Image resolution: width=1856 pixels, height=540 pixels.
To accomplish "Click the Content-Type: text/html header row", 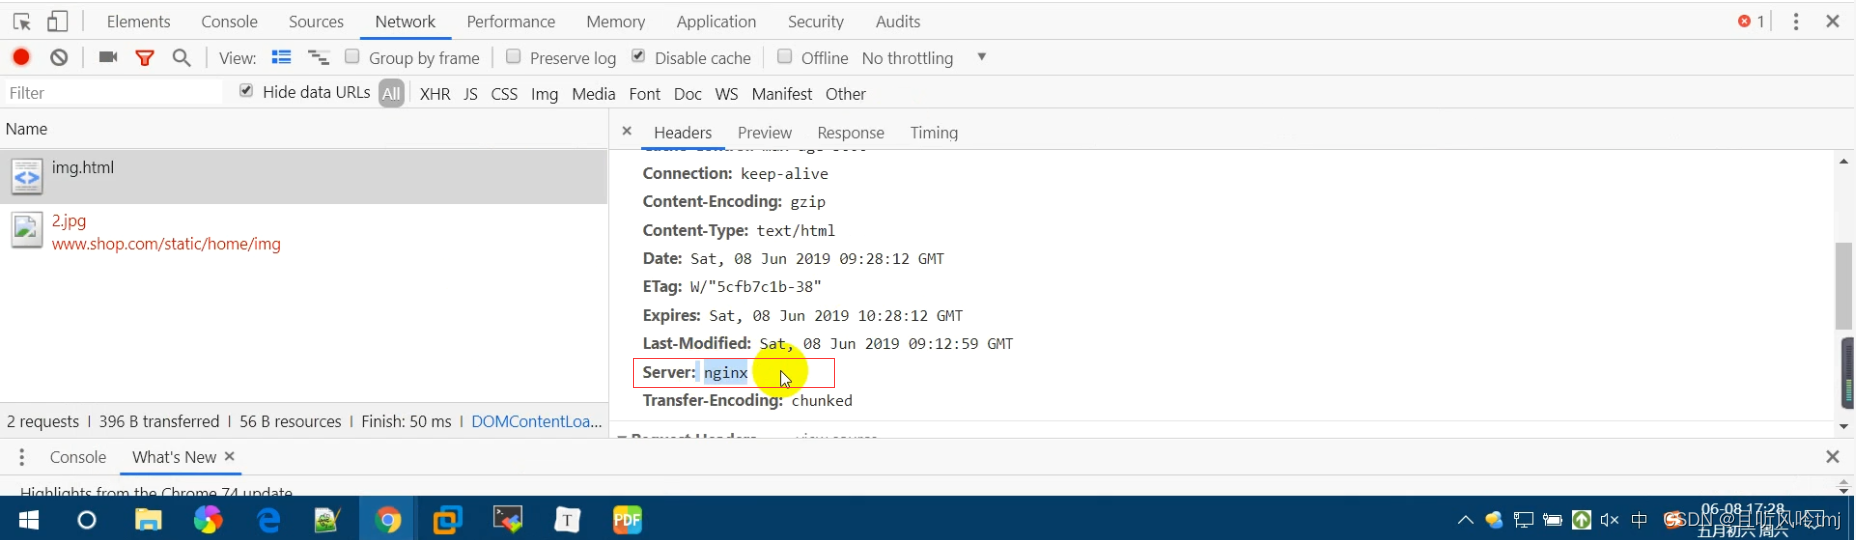I will click(739, 230).
